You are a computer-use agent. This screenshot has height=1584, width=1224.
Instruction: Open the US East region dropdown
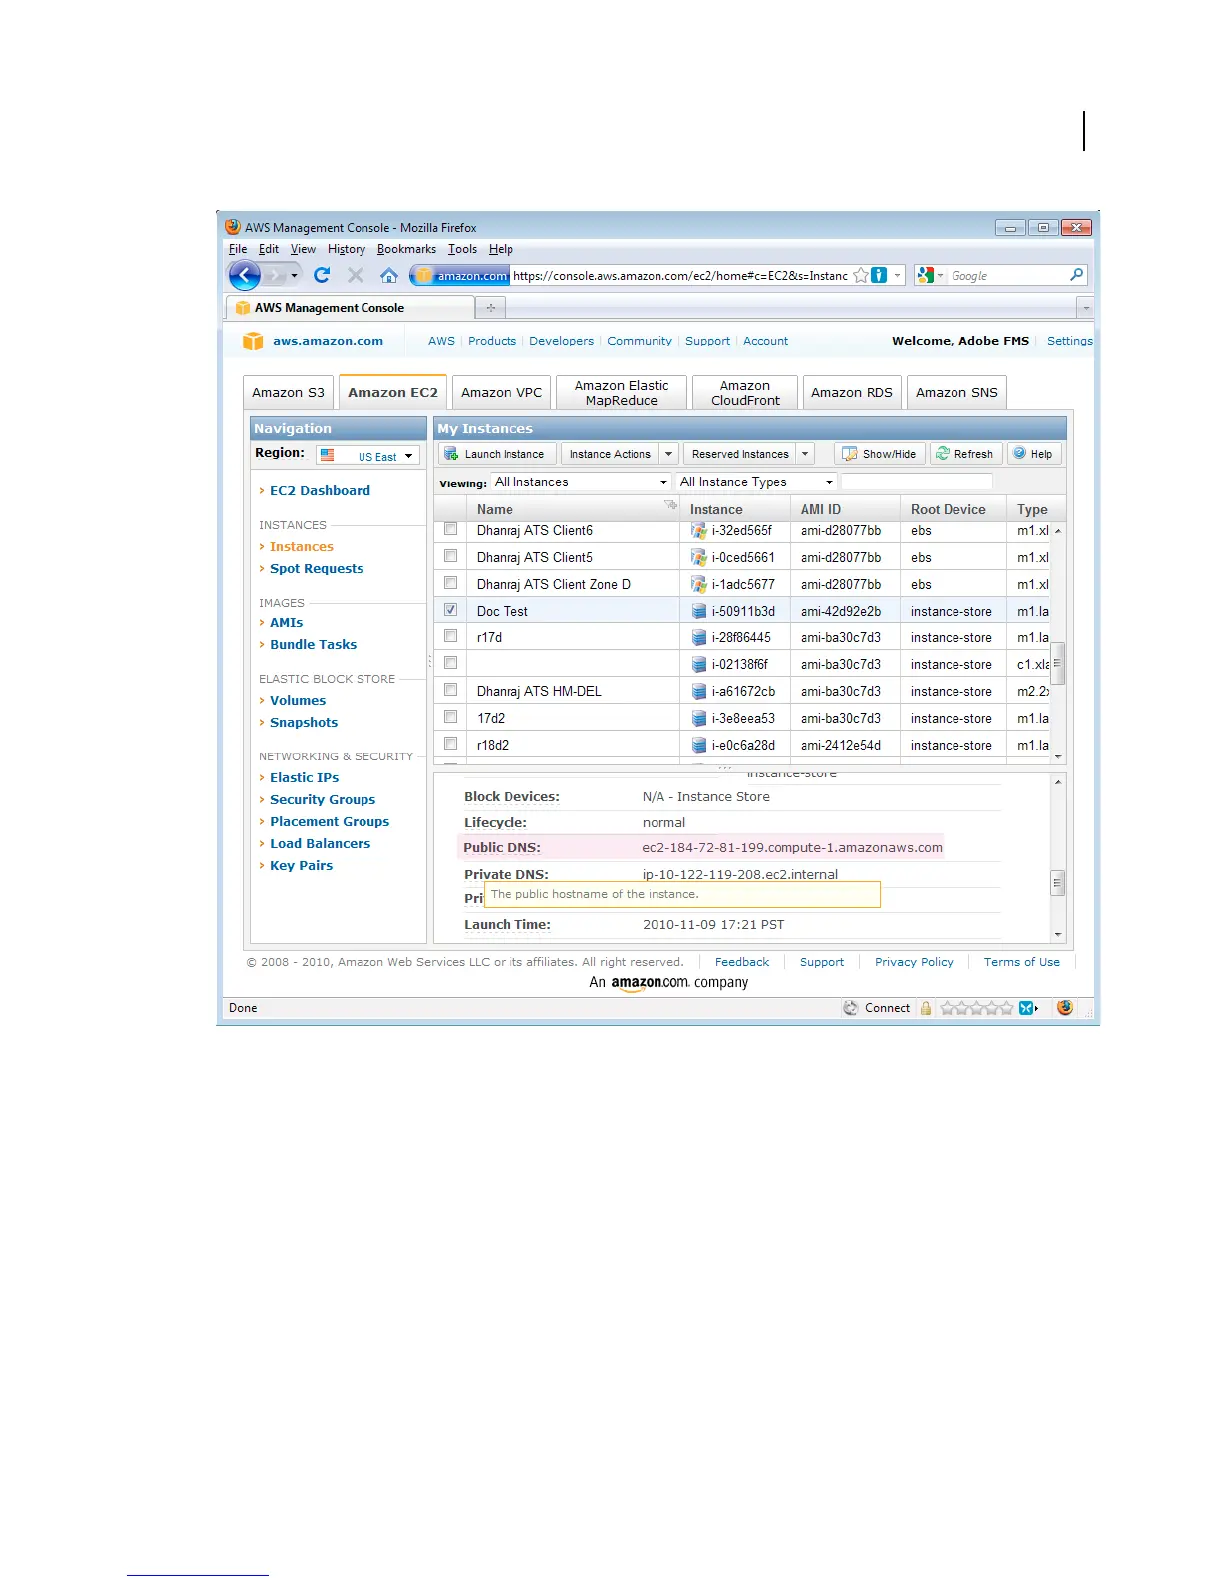[367, 455]
